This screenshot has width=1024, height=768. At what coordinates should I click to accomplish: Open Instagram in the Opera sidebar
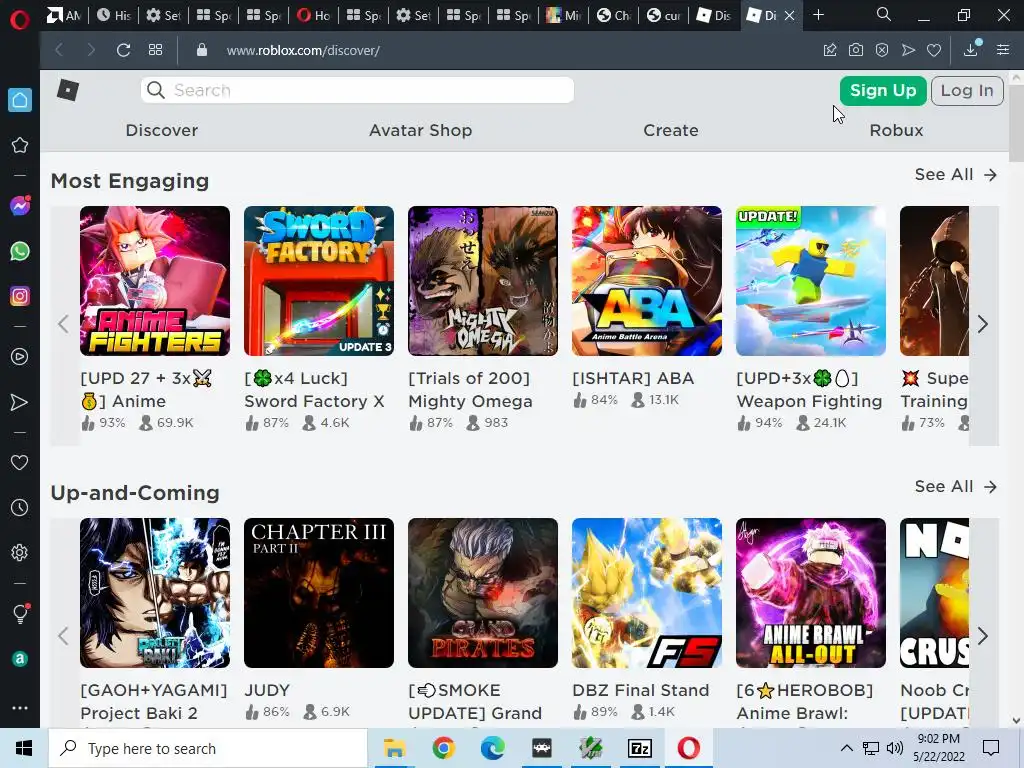point(20,296)
